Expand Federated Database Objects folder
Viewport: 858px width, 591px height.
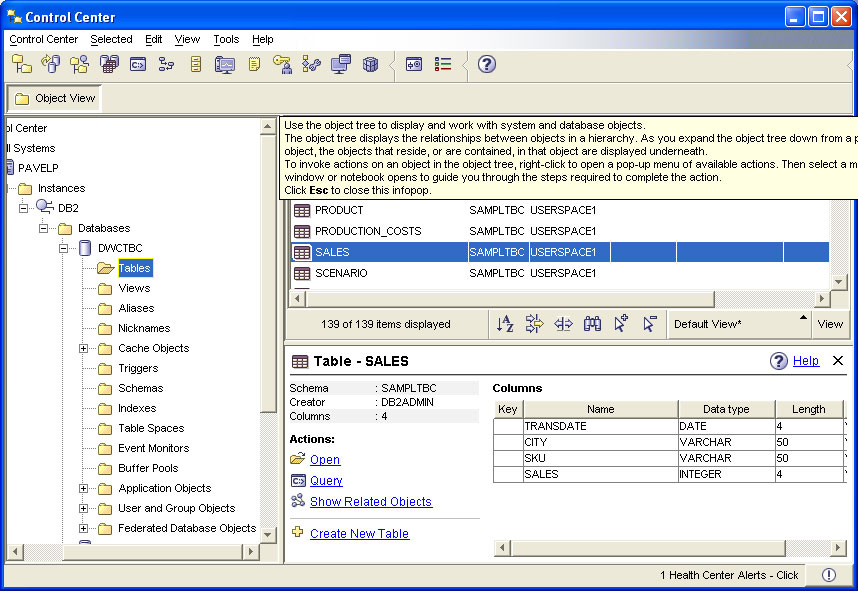coord(83,528)
